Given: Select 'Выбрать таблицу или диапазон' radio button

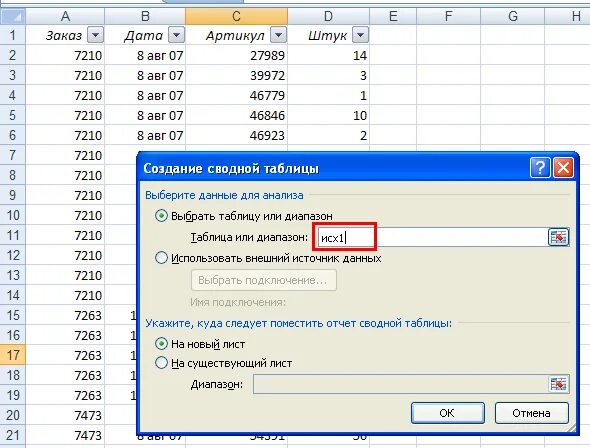Looking at the screenshot, I should point(161,216).
